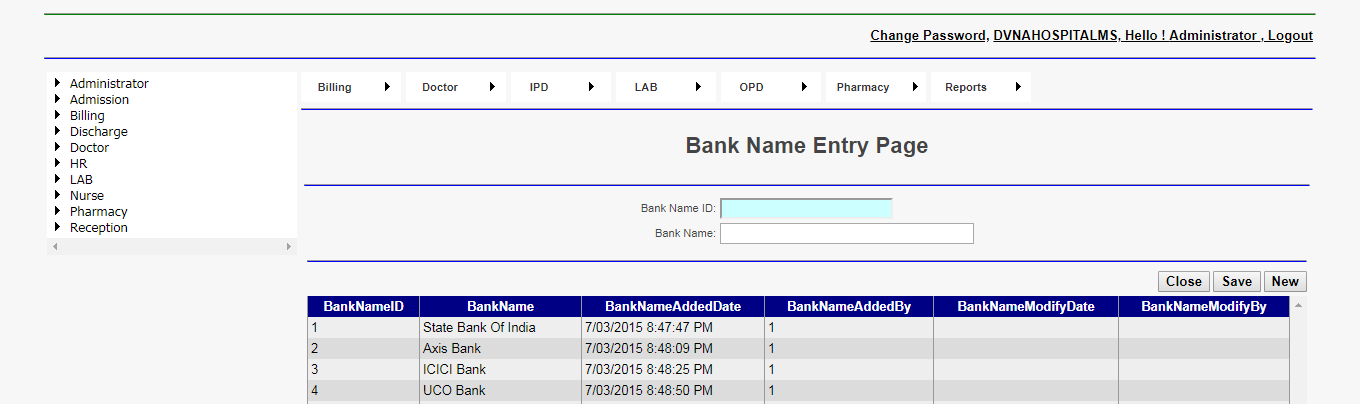The image size is (1360, 404).
Task: Click the Save button
Action: [1237, 282]
